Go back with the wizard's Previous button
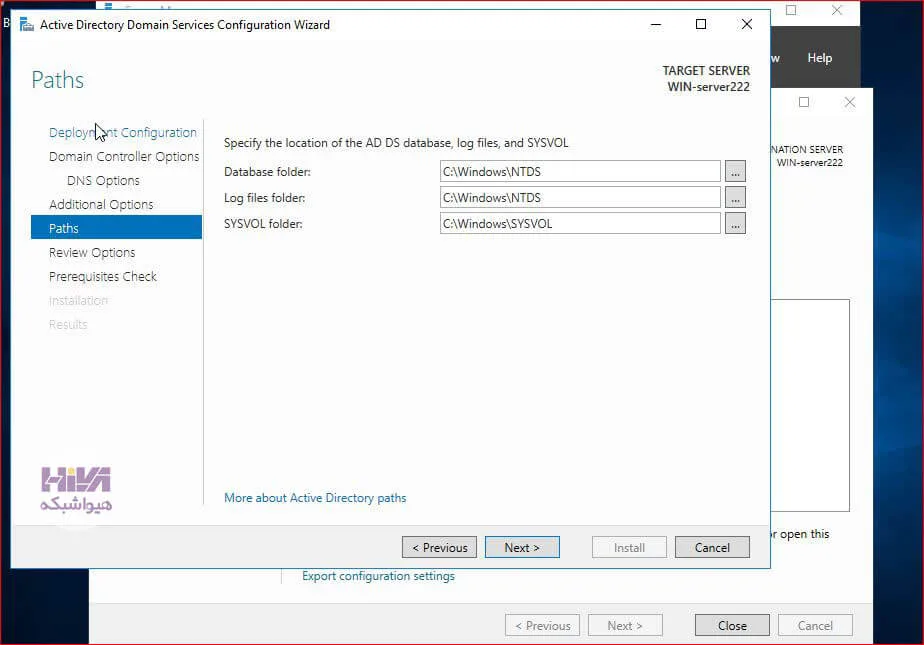The width and height of the screenshot is (924, 645). [x=439, y=547]
